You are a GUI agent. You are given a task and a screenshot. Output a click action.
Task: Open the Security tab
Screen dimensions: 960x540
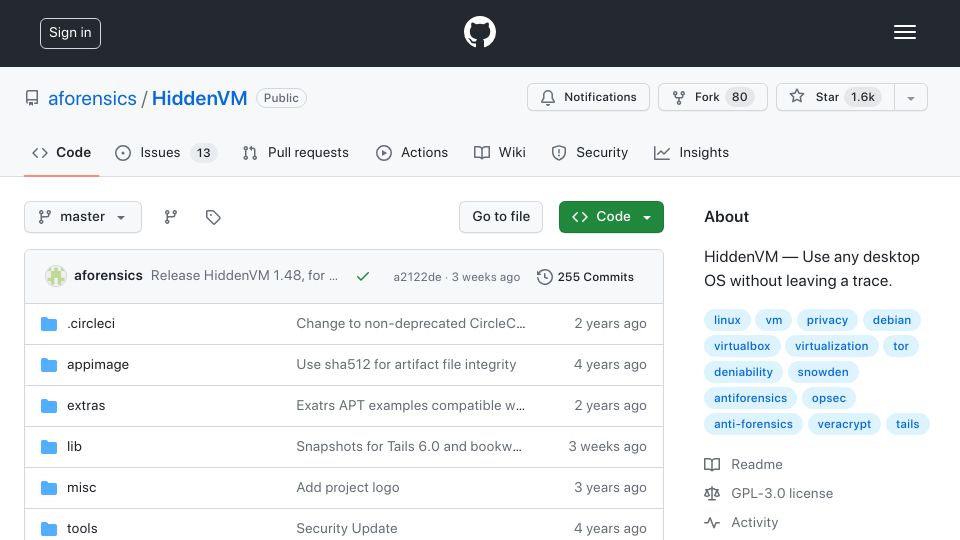590,152
